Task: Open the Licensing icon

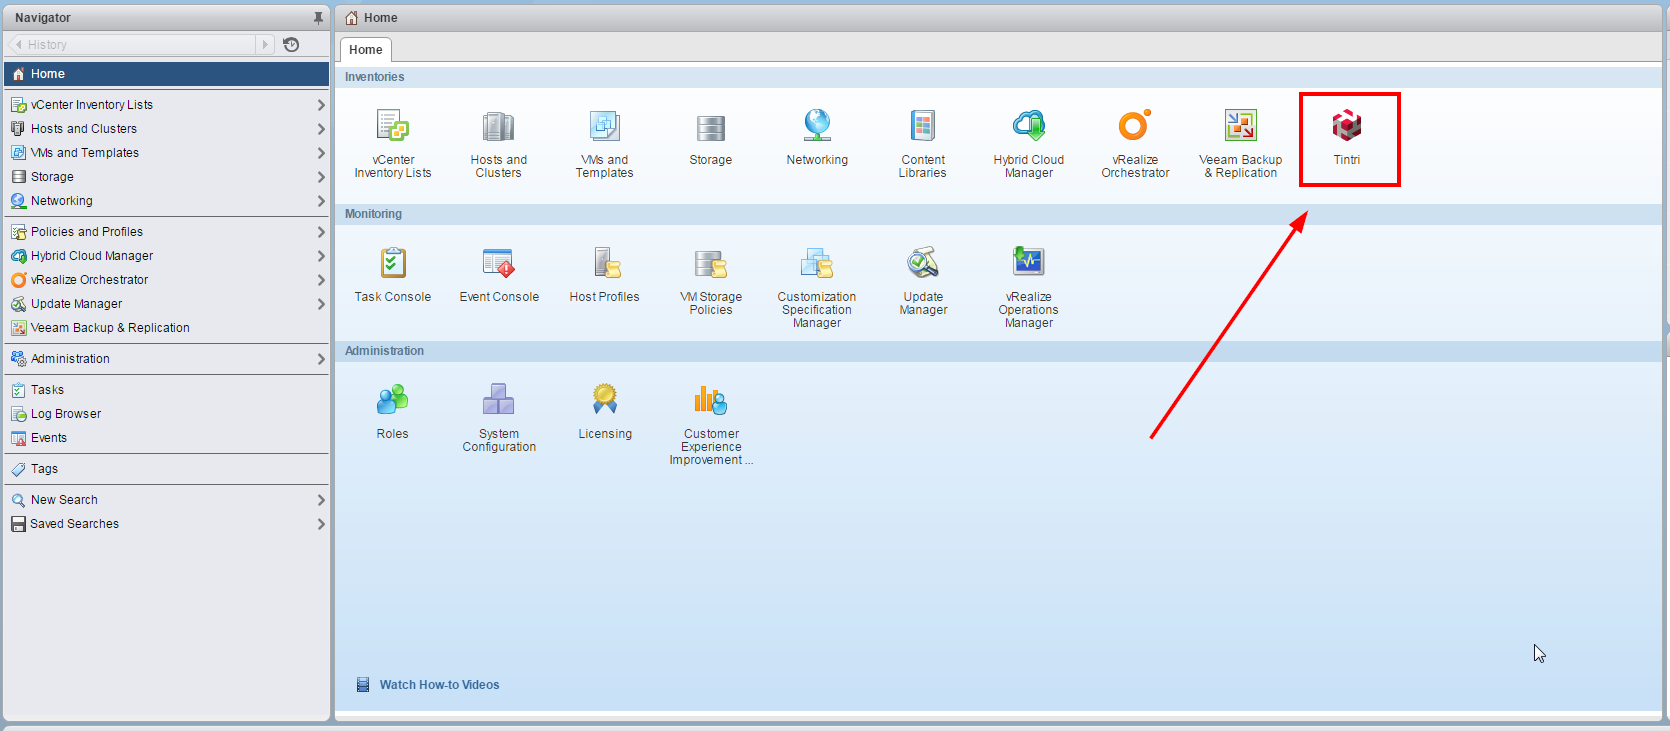Action: 605,400
